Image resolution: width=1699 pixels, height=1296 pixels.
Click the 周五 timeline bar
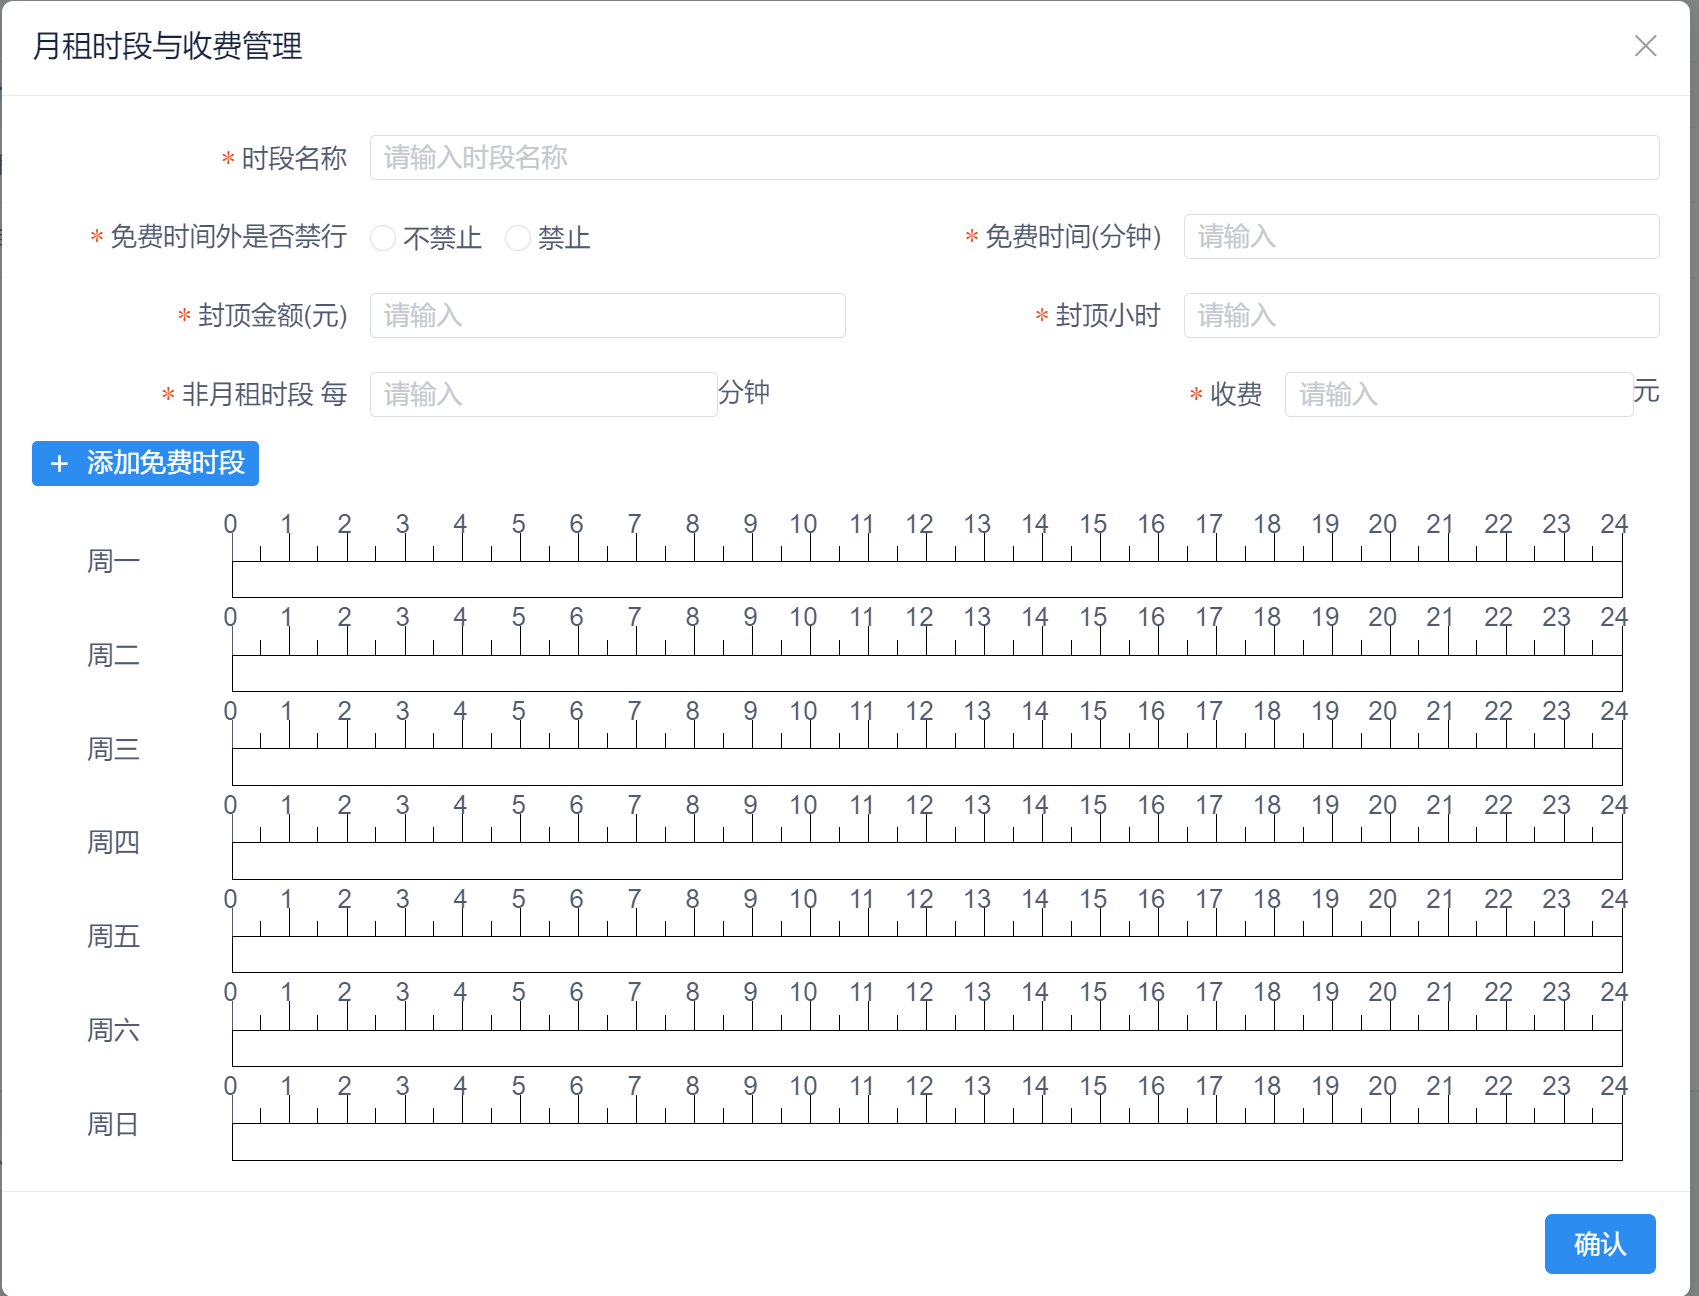pyautogui.click(x=927, y=954)
